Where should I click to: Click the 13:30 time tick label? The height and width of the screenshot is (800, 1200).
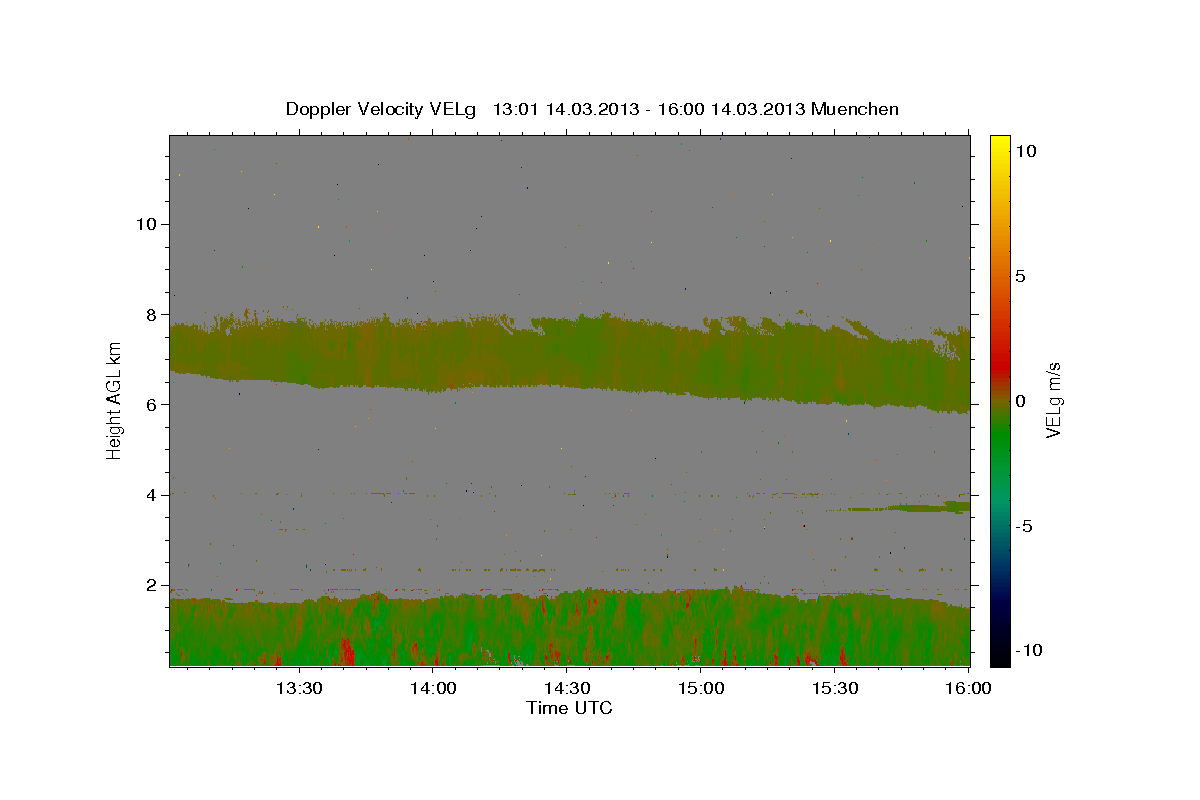pyautogui.click(x=300, y=688)
